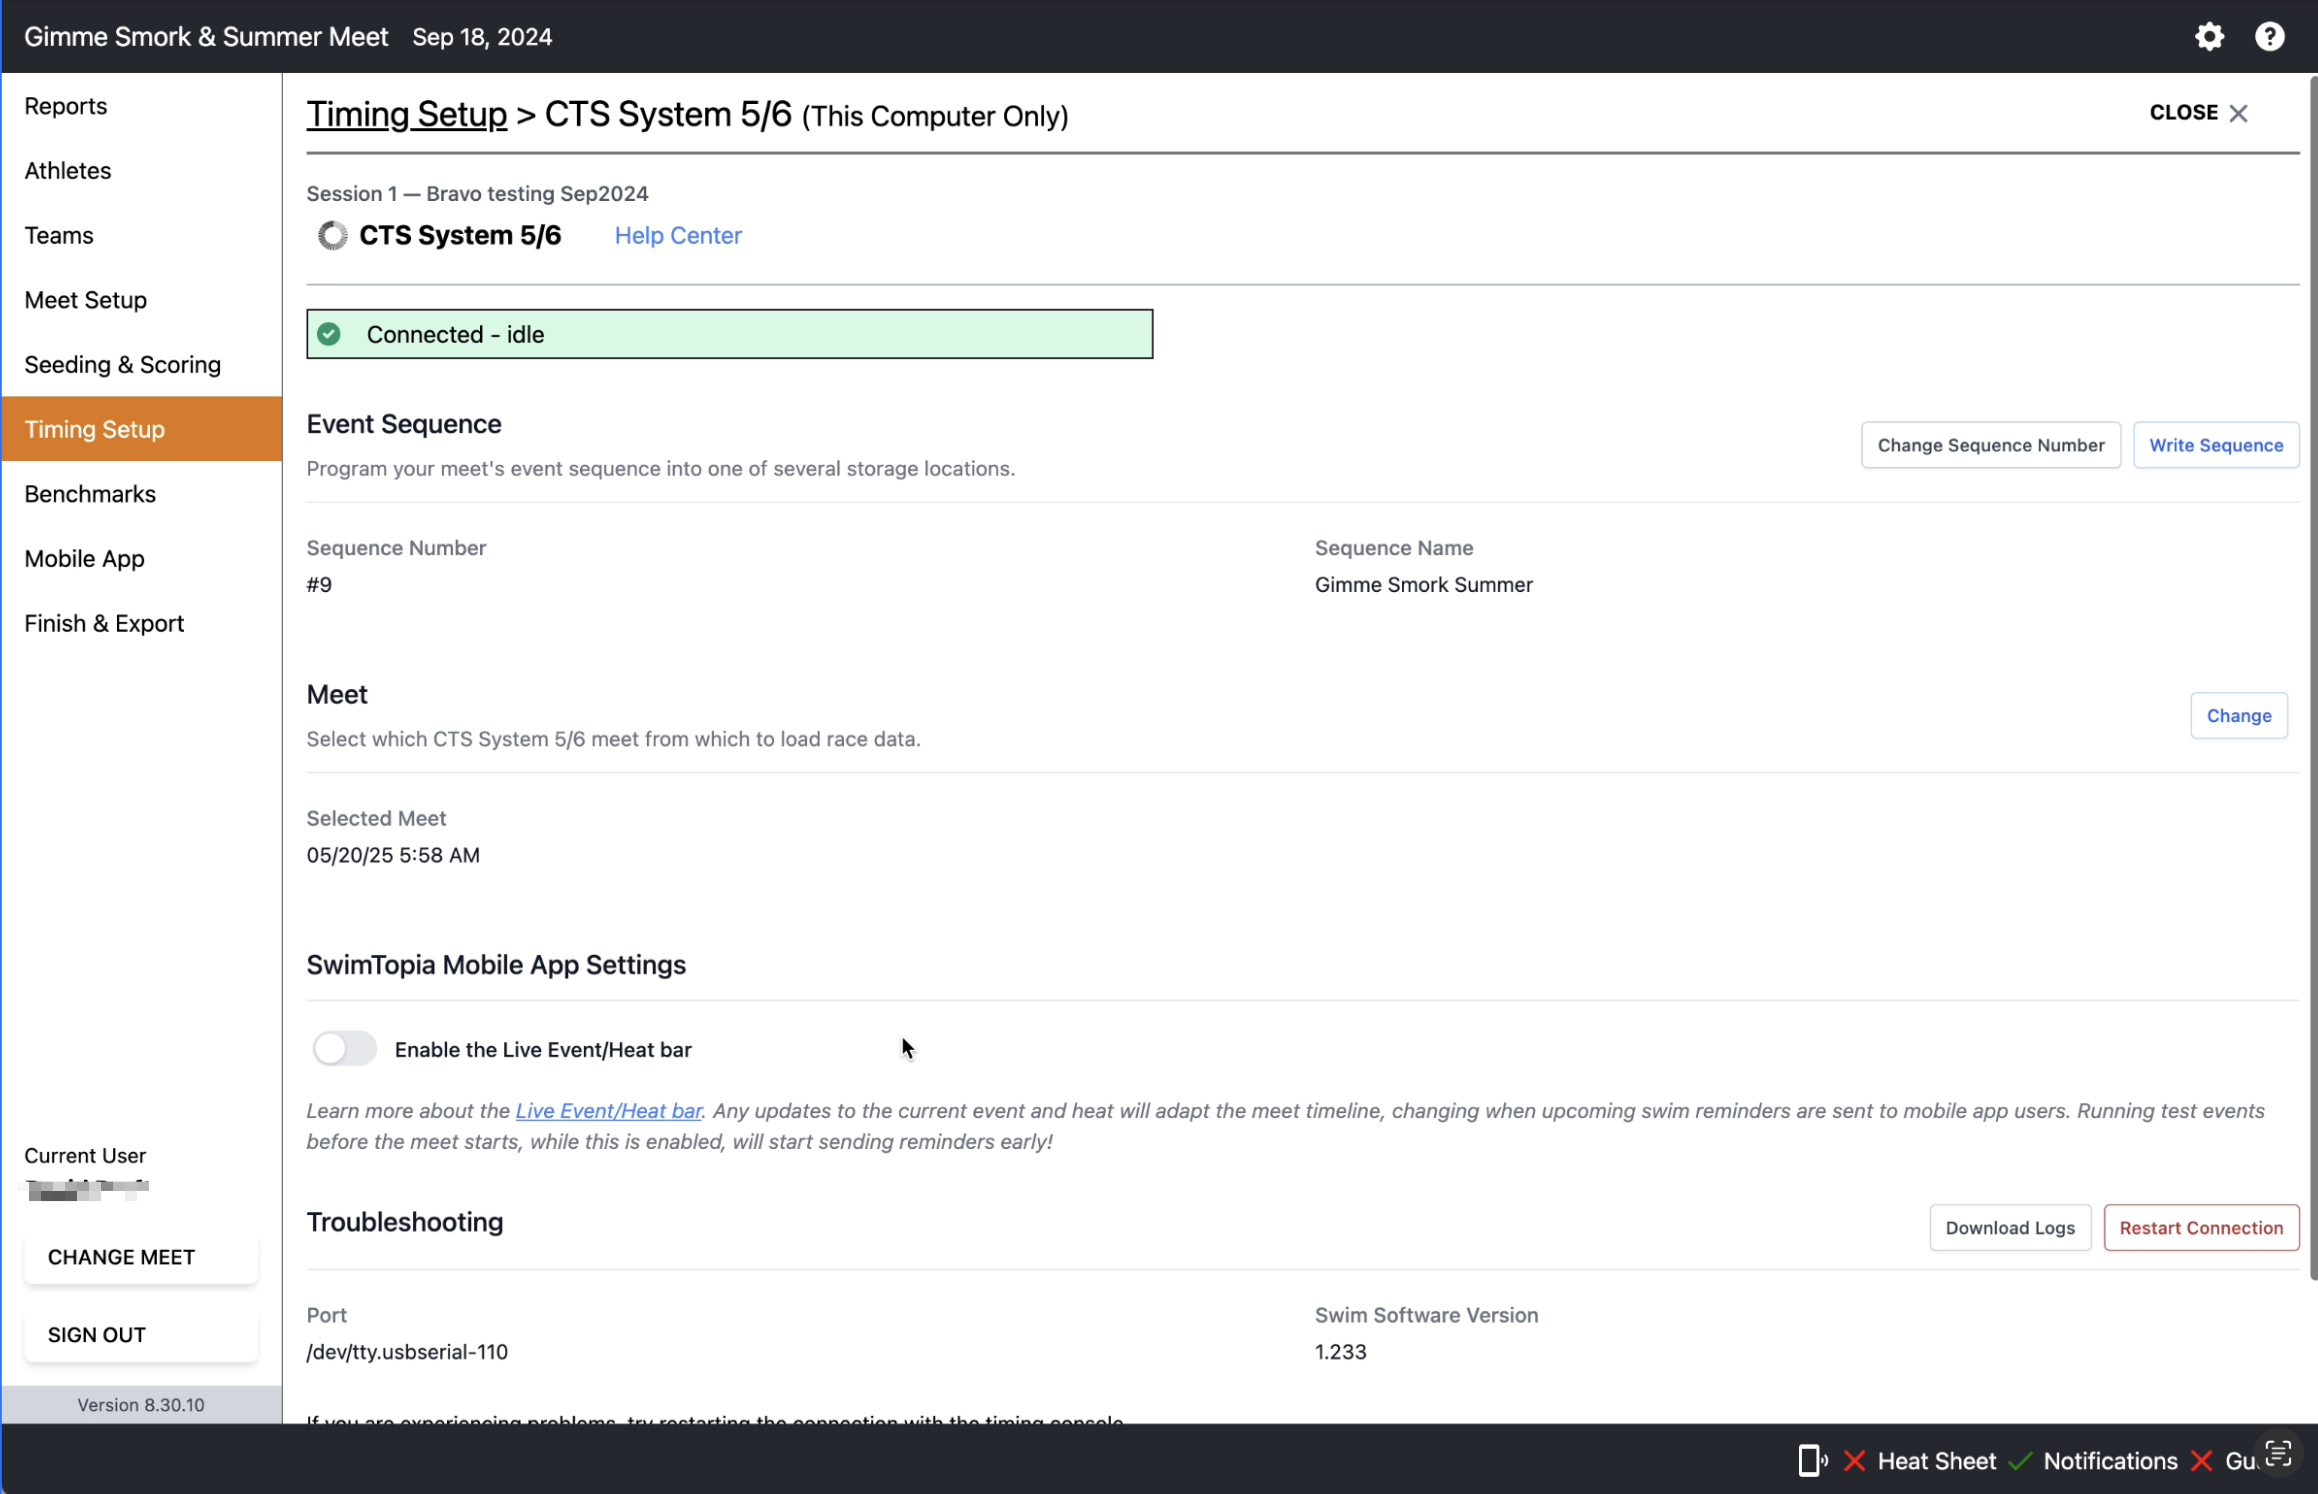Click the Restart Connection button
2318x1494 pixels.
pyautogui.click(x=2200, y=1228)
